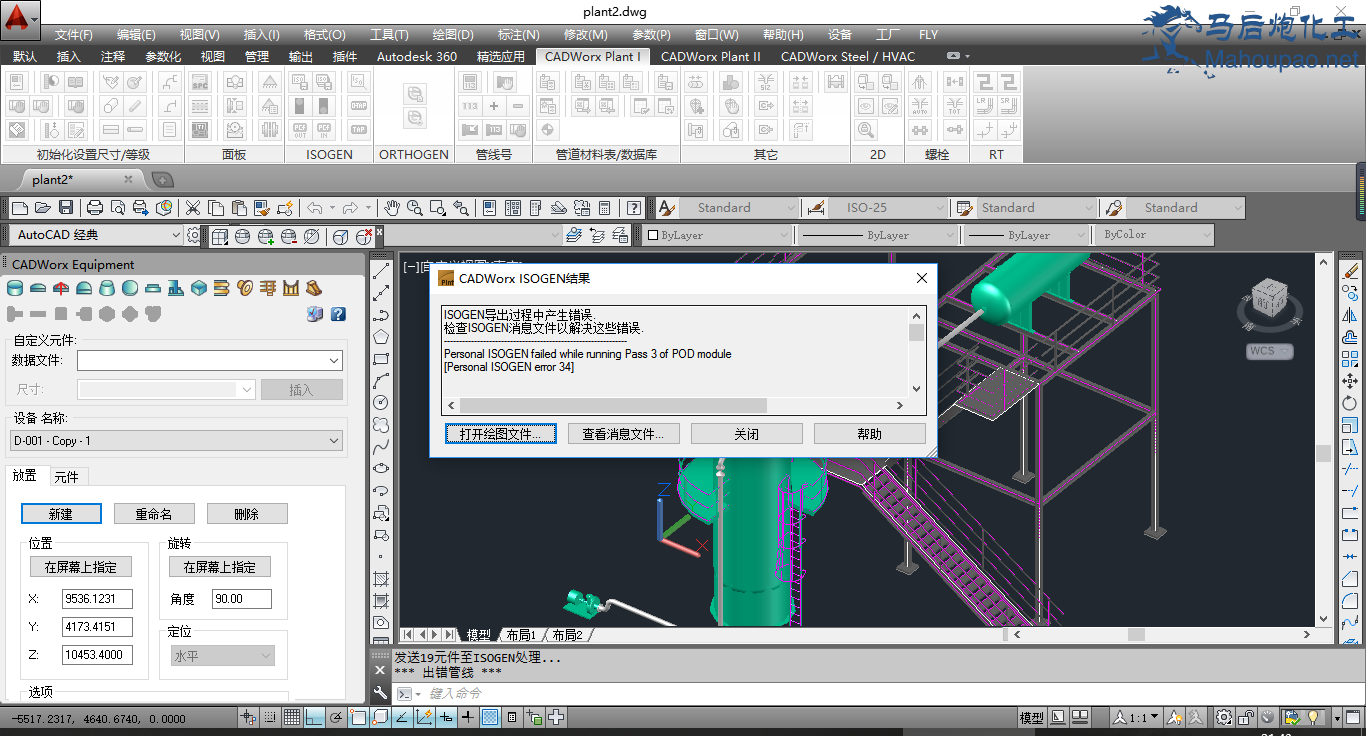This screenshot has width=1366, height=736.
Task: Open the 绘图(D) menu
Action: [453, 35]
